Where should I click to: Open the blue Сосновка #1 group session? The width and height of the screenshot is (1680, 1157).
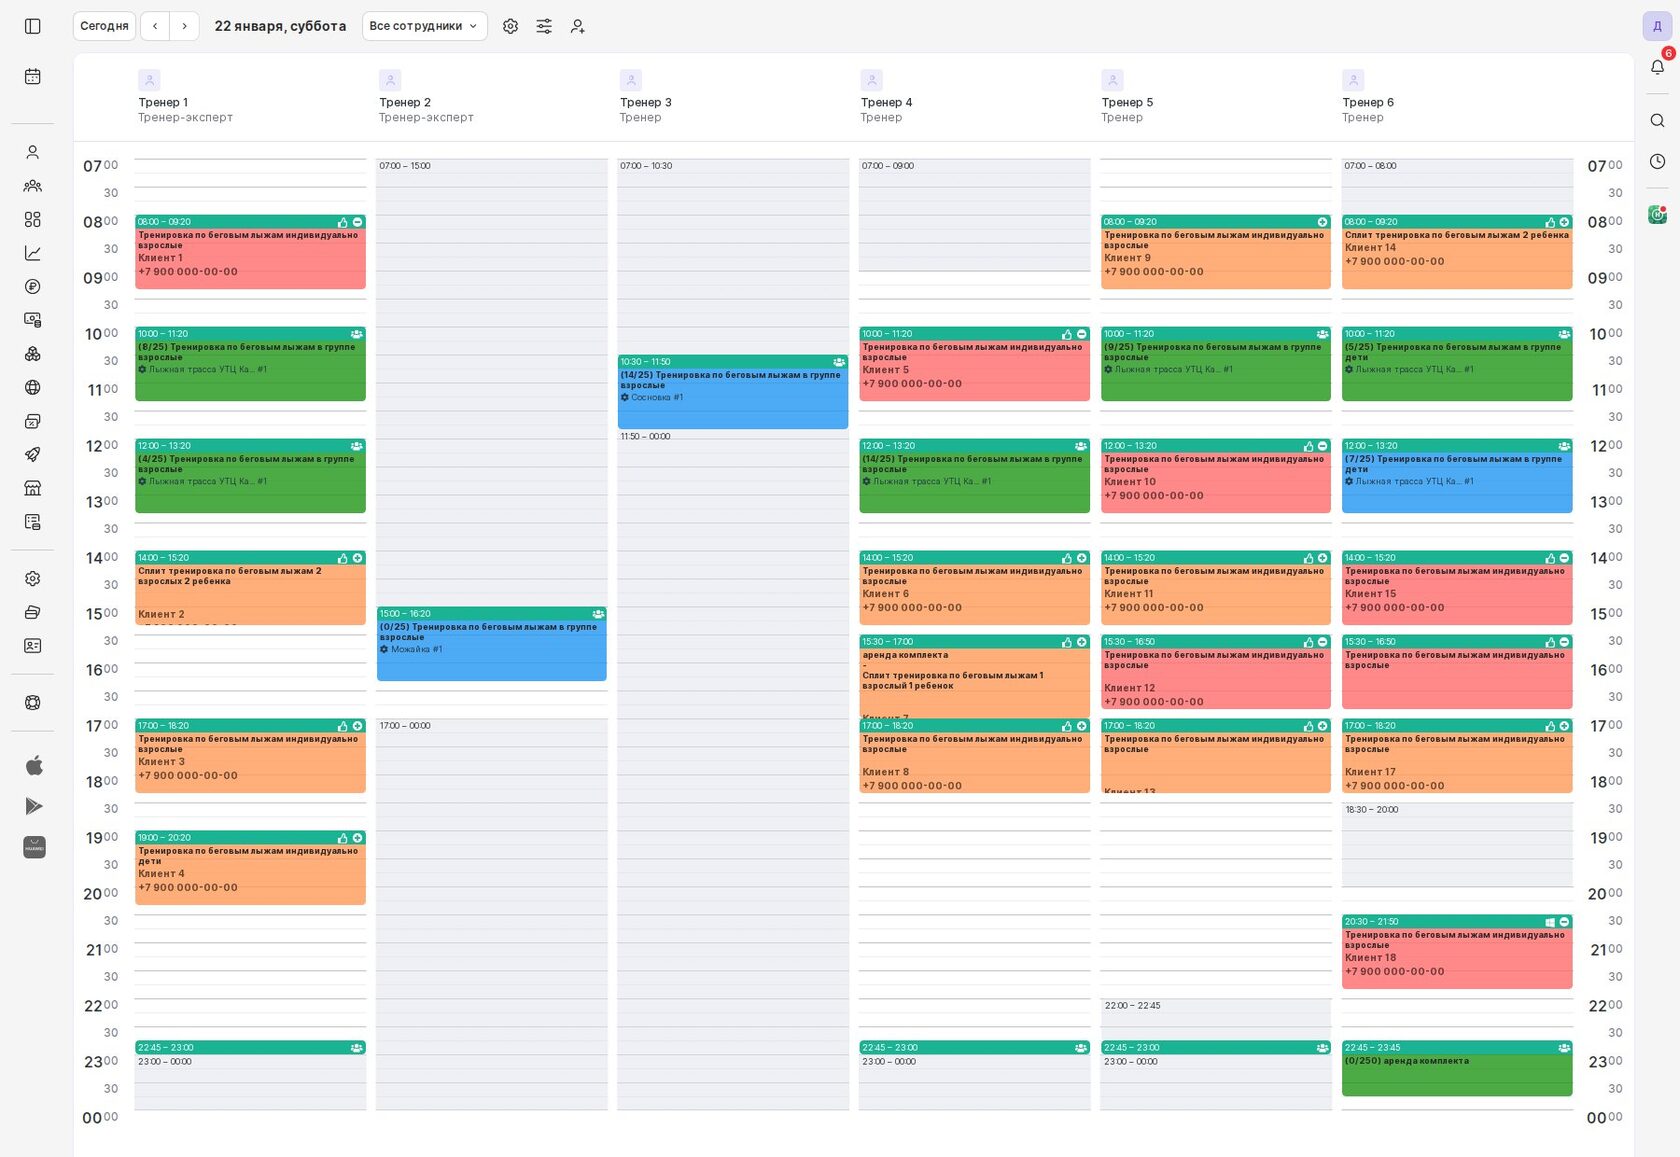[x=733, y=392]
